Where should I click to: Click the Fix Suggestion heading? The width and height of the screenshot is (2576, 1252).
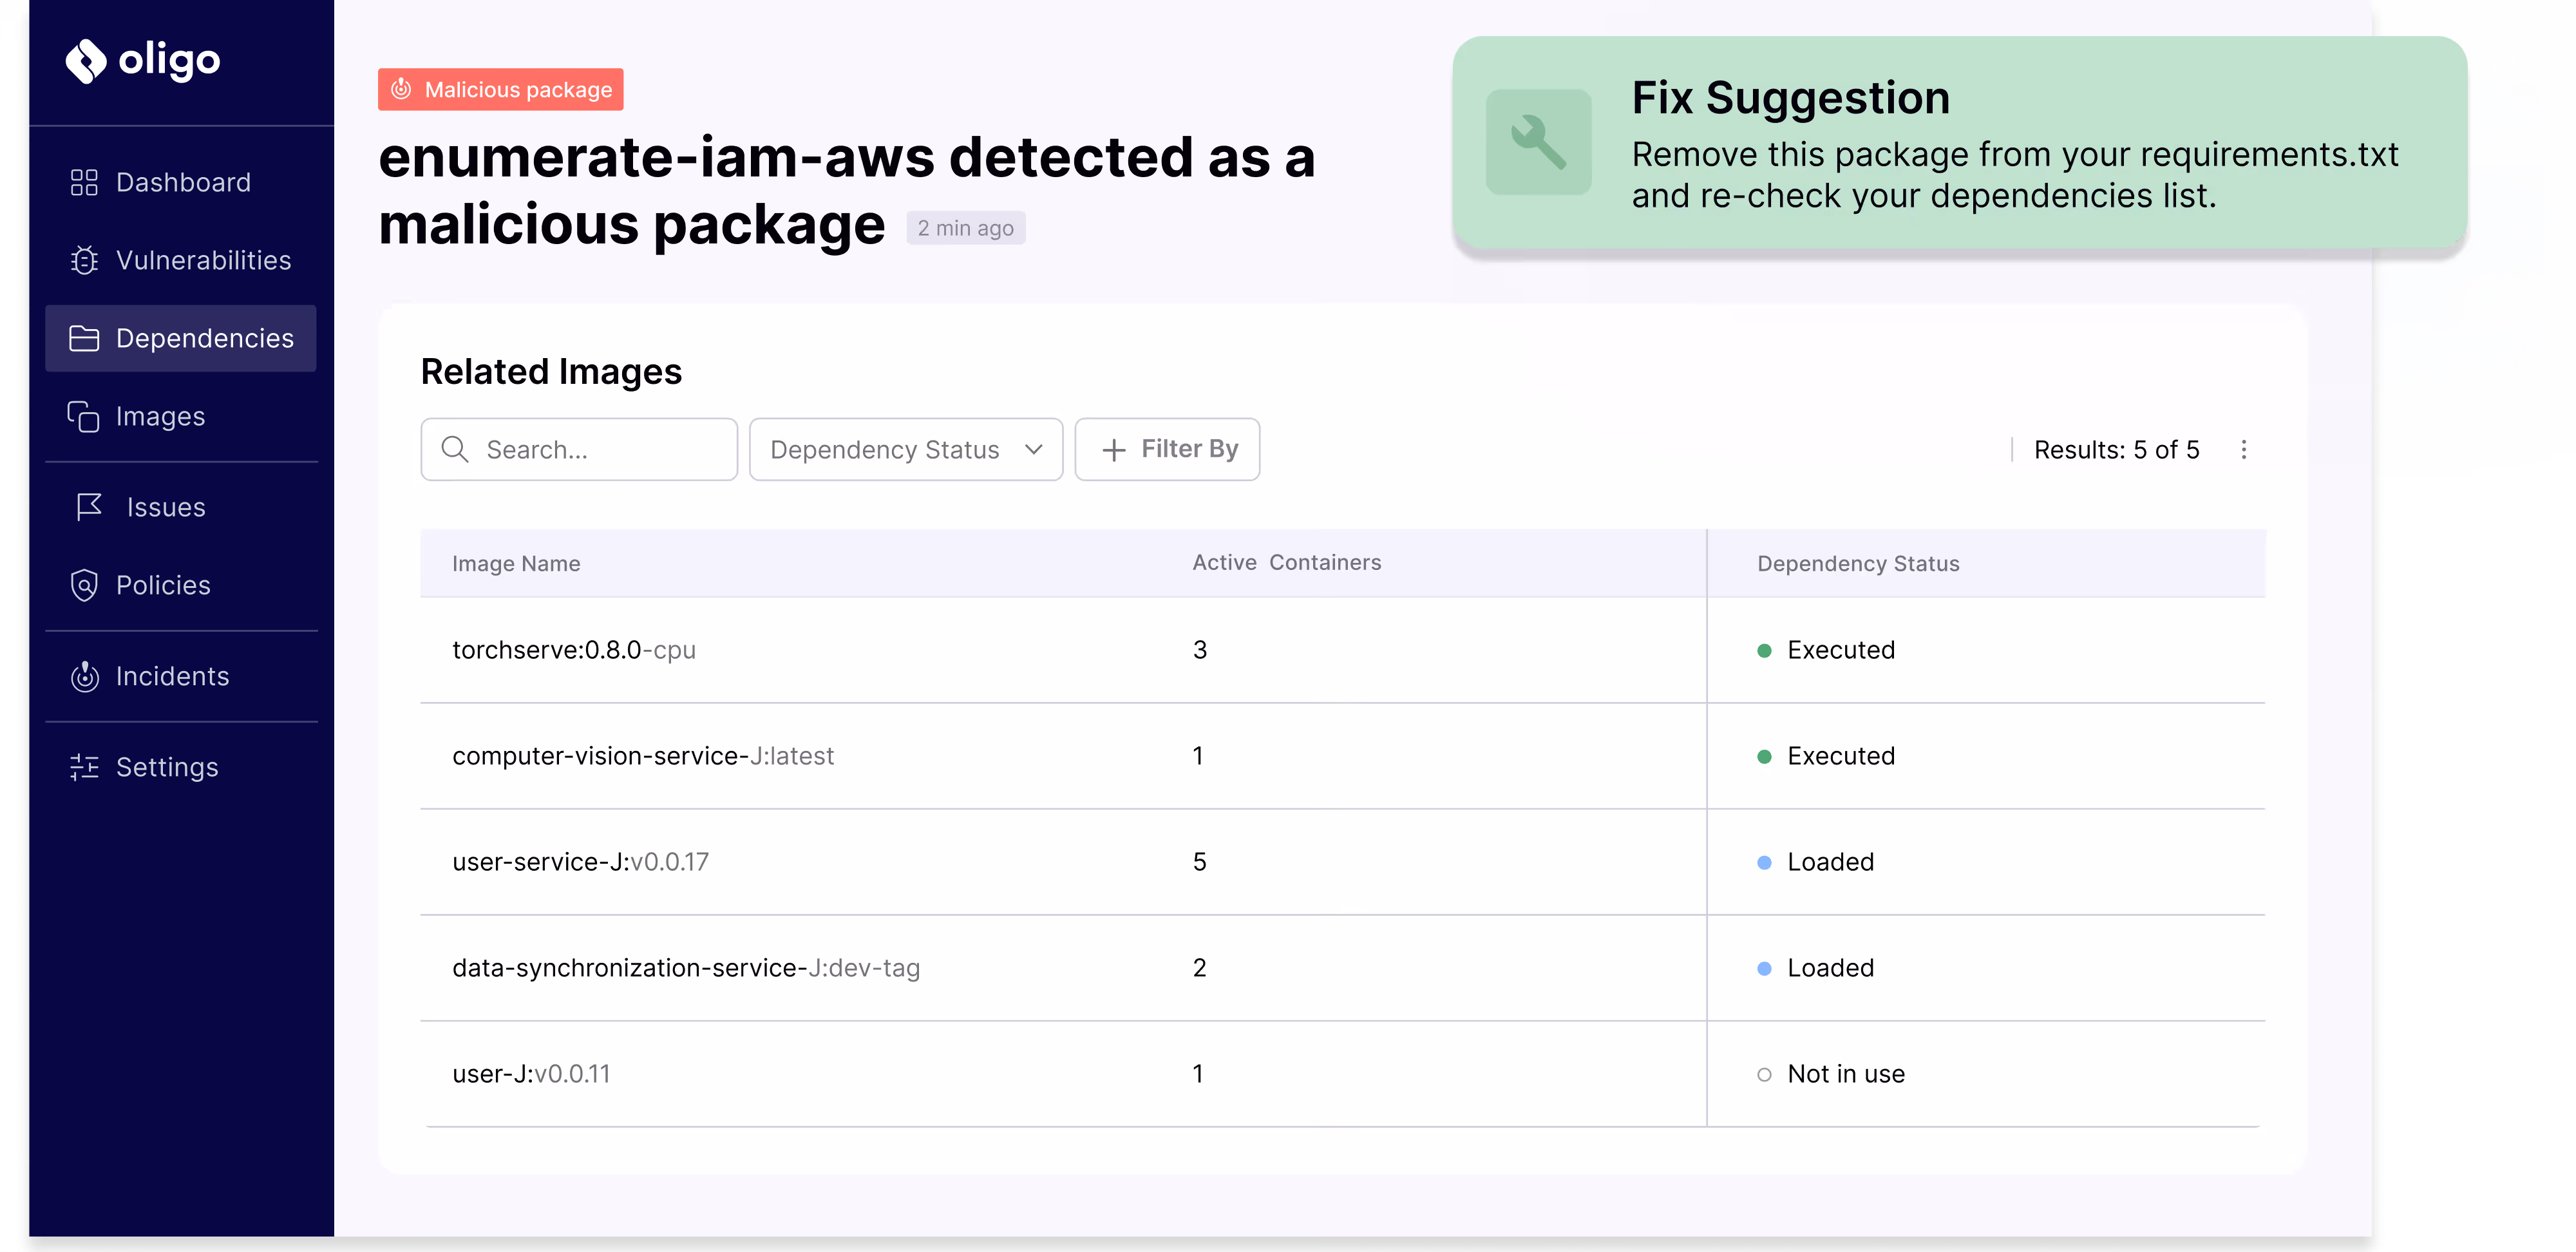pos(1791,98)
